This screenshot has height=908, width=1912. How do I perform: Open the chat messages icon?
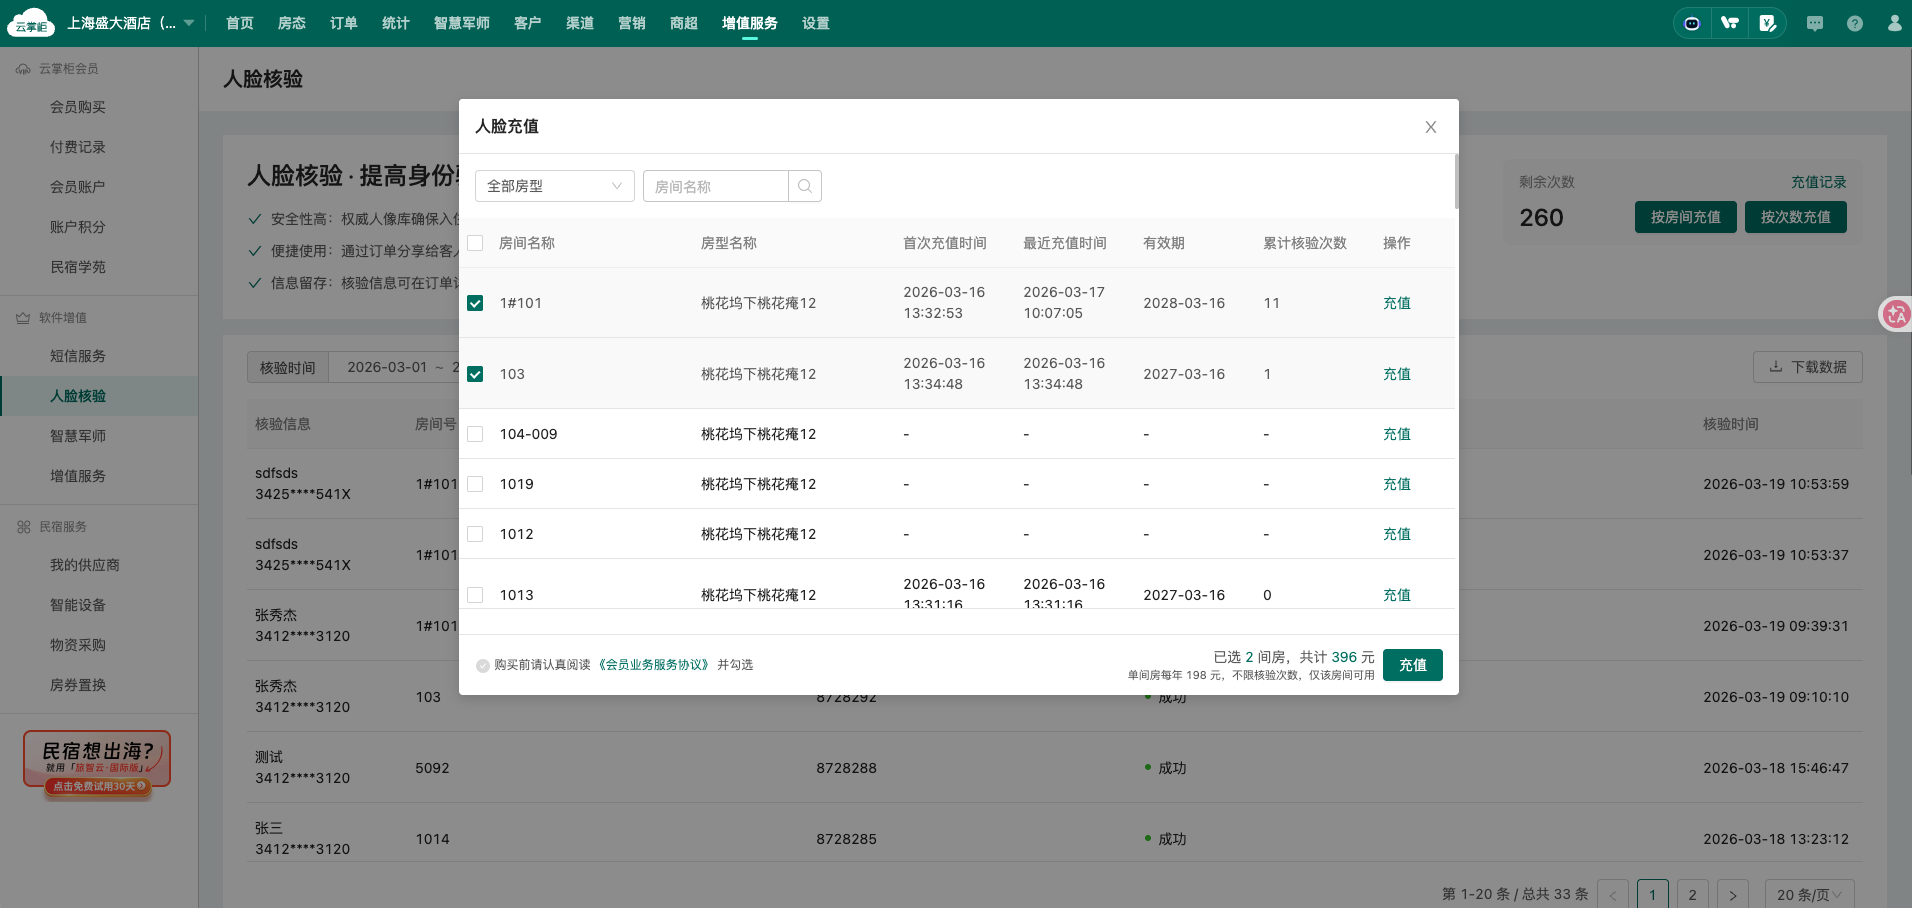(1815, 23)
